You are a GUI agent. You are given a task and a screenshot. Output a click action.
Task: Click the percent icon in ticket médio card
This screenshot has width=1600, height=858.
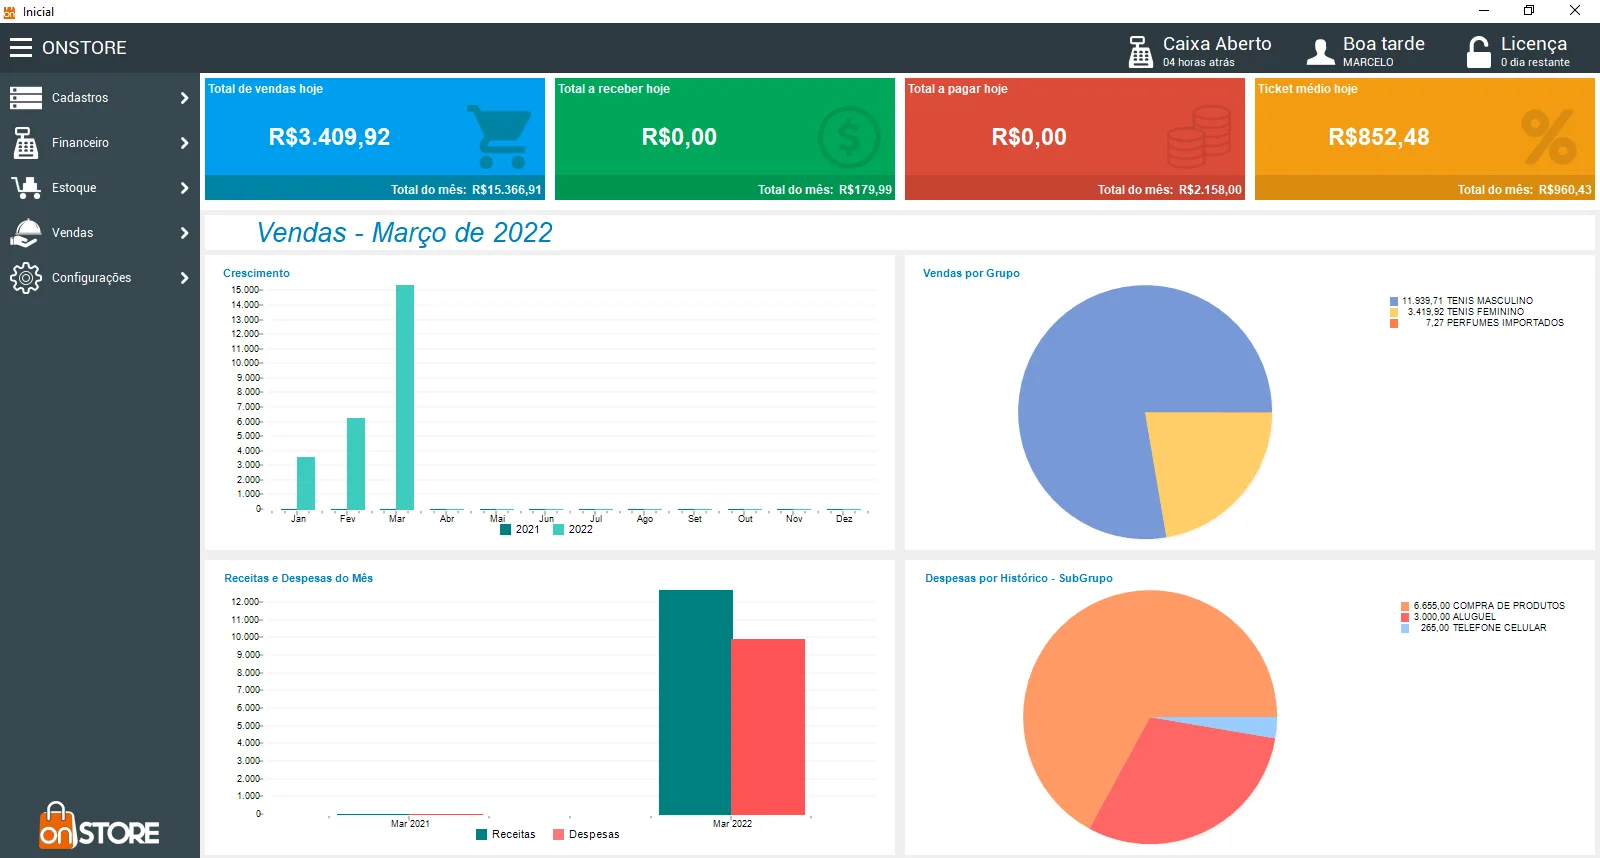[x=1549, y=138]
